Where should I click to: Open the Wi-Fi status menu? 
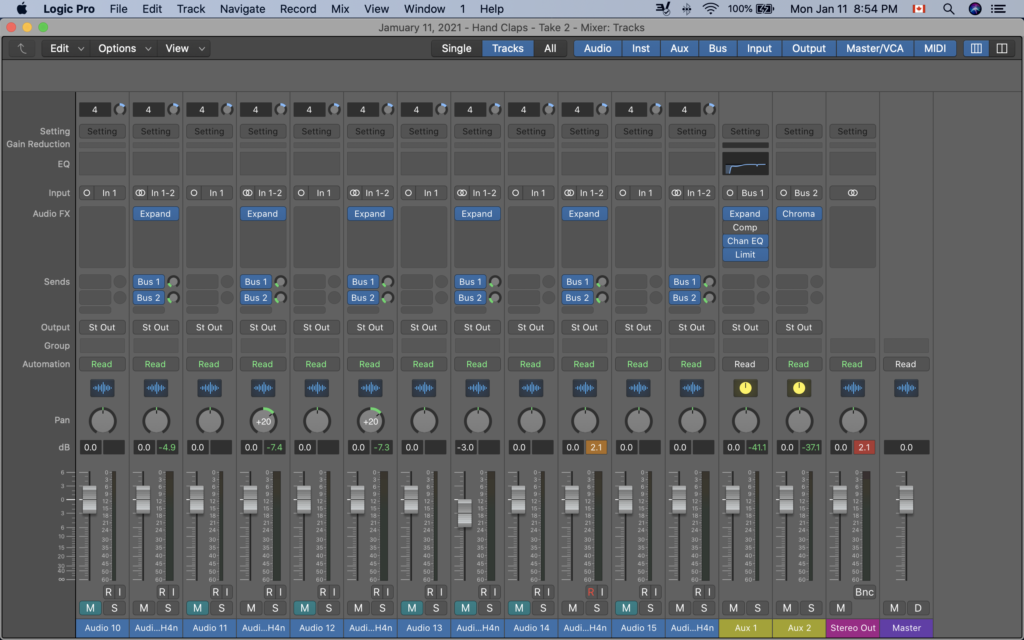(x=710, y=8)
